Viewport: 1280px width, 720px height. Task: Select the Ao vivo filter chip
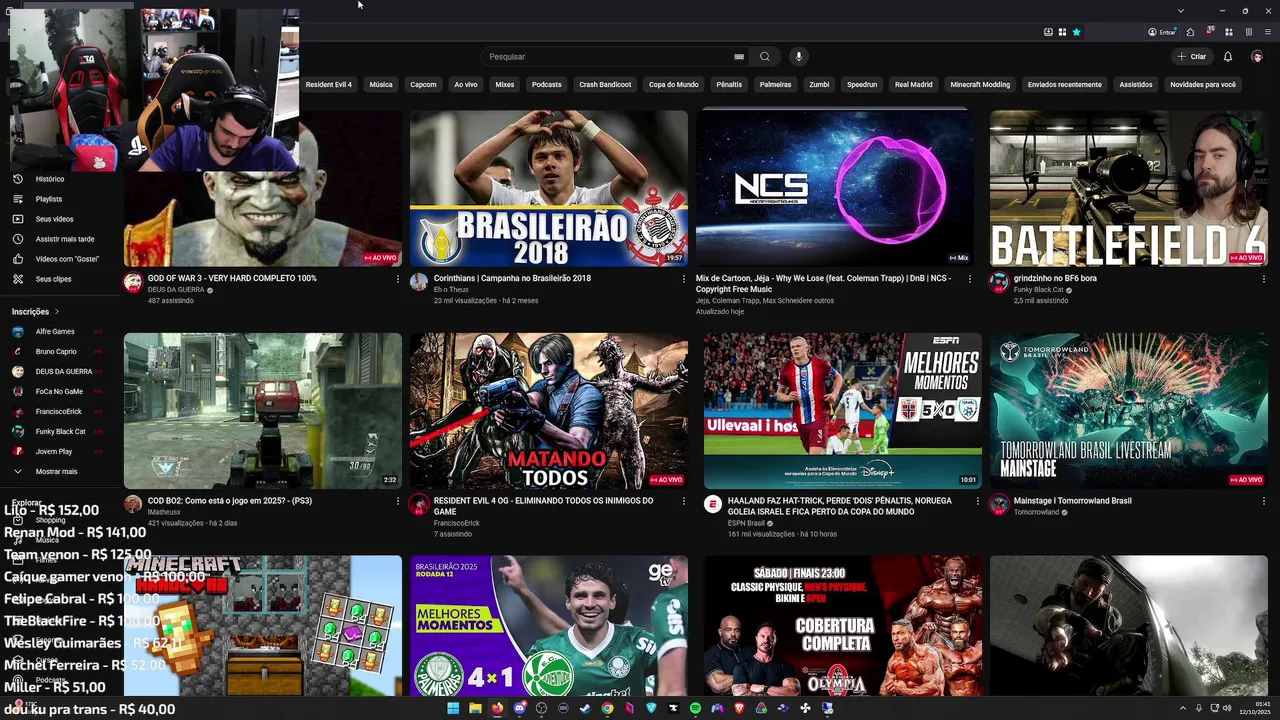click(466, 85)
